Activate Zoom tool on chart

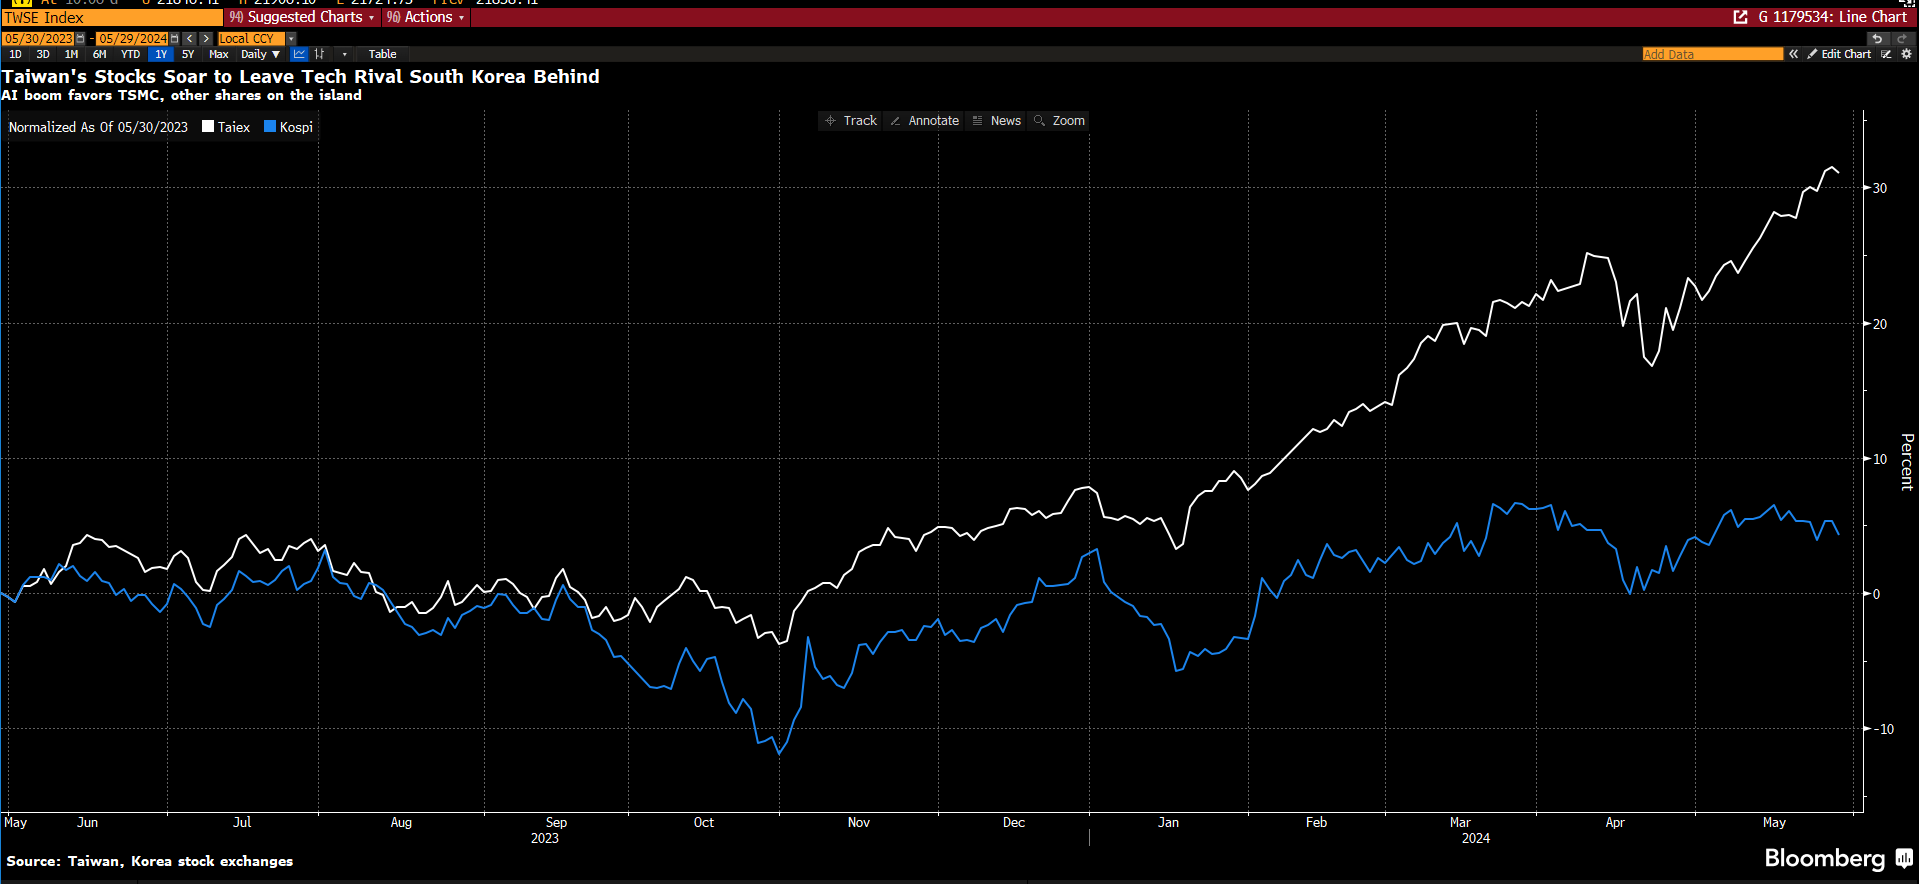pyautogui.click(x=1059, y=121)
